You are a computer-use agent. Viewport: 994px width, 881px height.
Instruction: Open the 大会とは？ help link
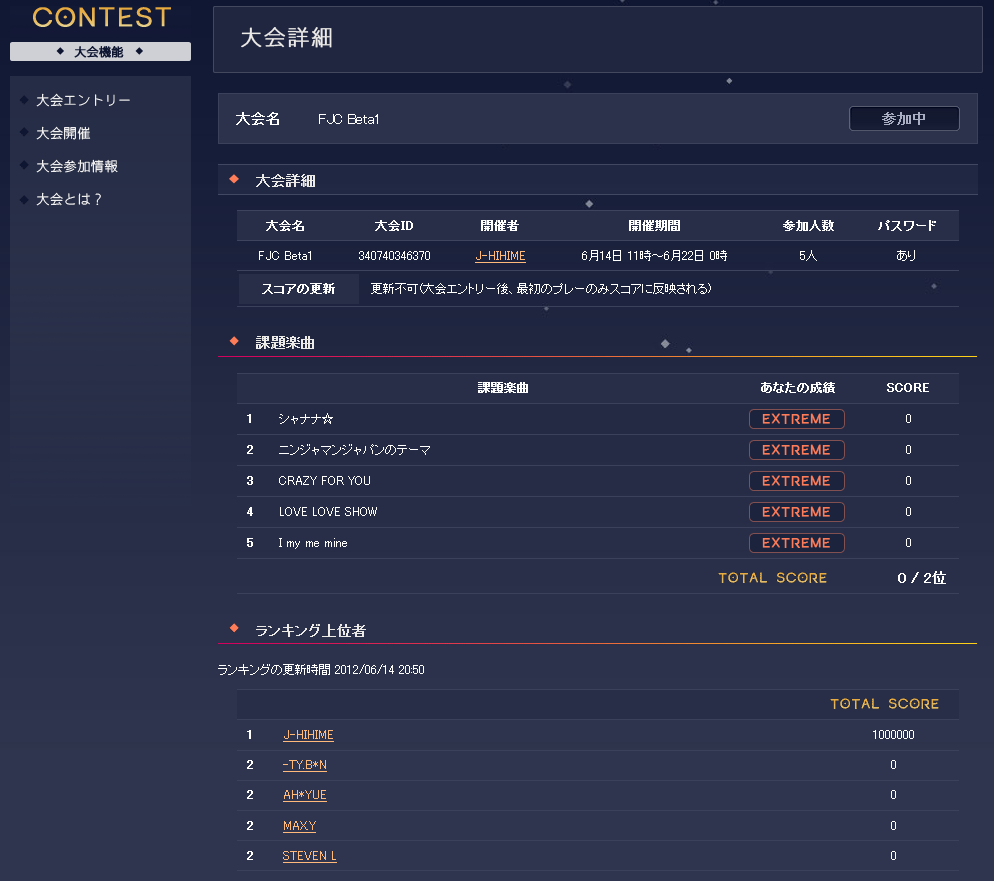coord(69,199)
